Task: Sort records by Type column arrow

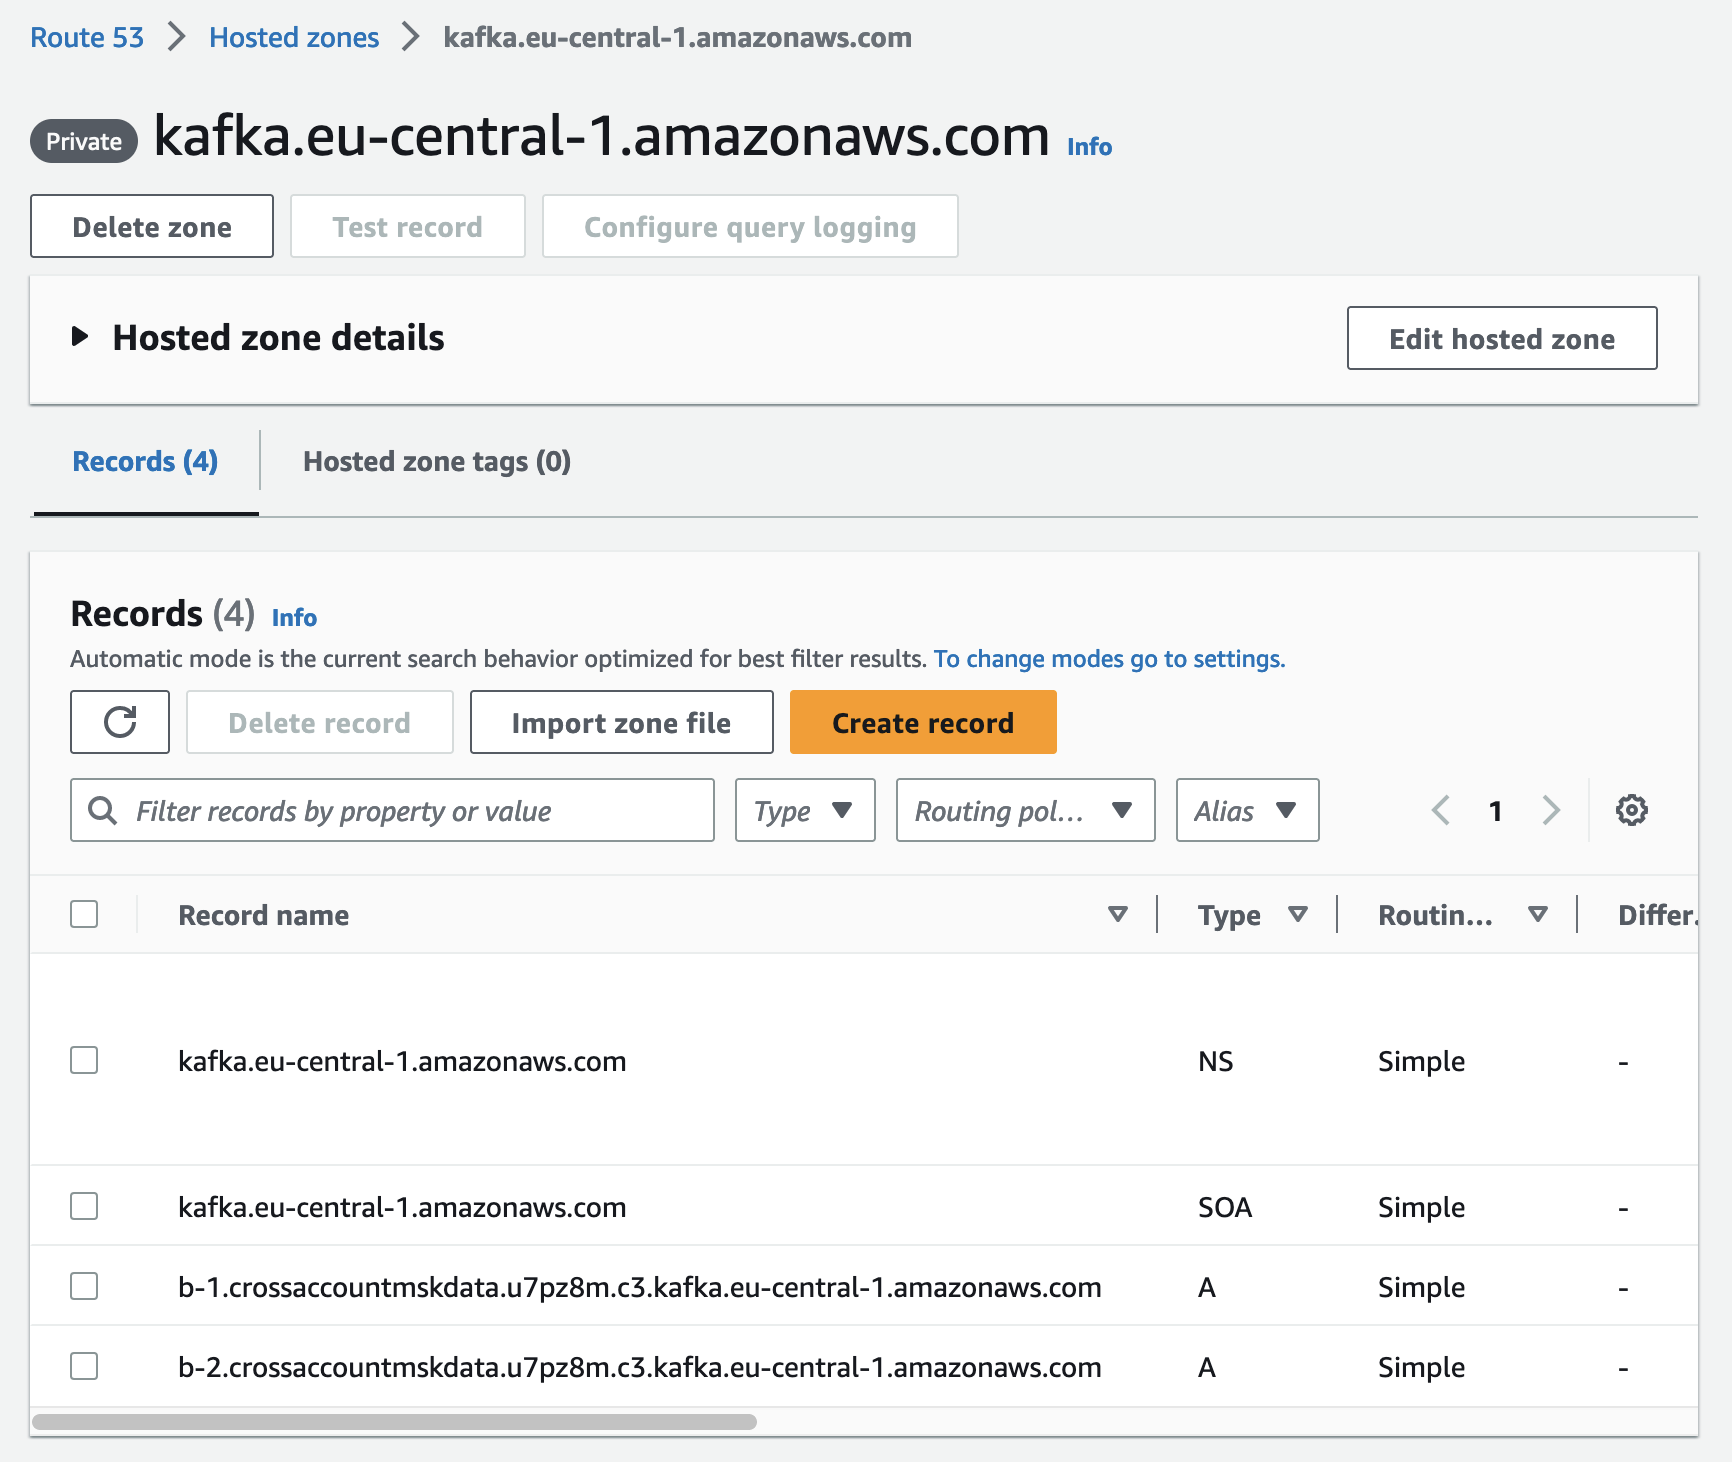Action: pos(1298,914)
